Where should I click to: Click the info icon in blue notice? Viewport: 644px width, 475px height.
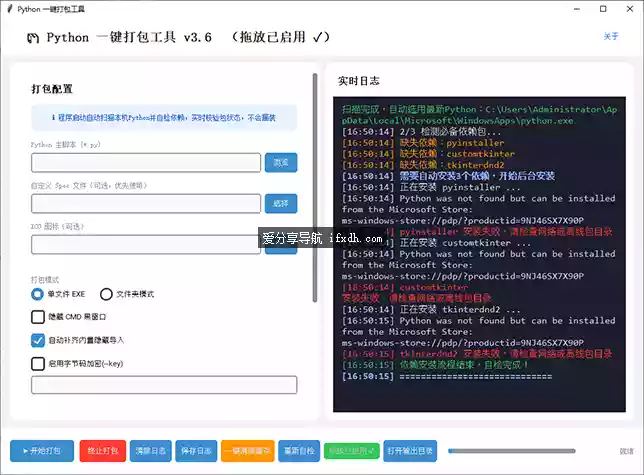53,118
